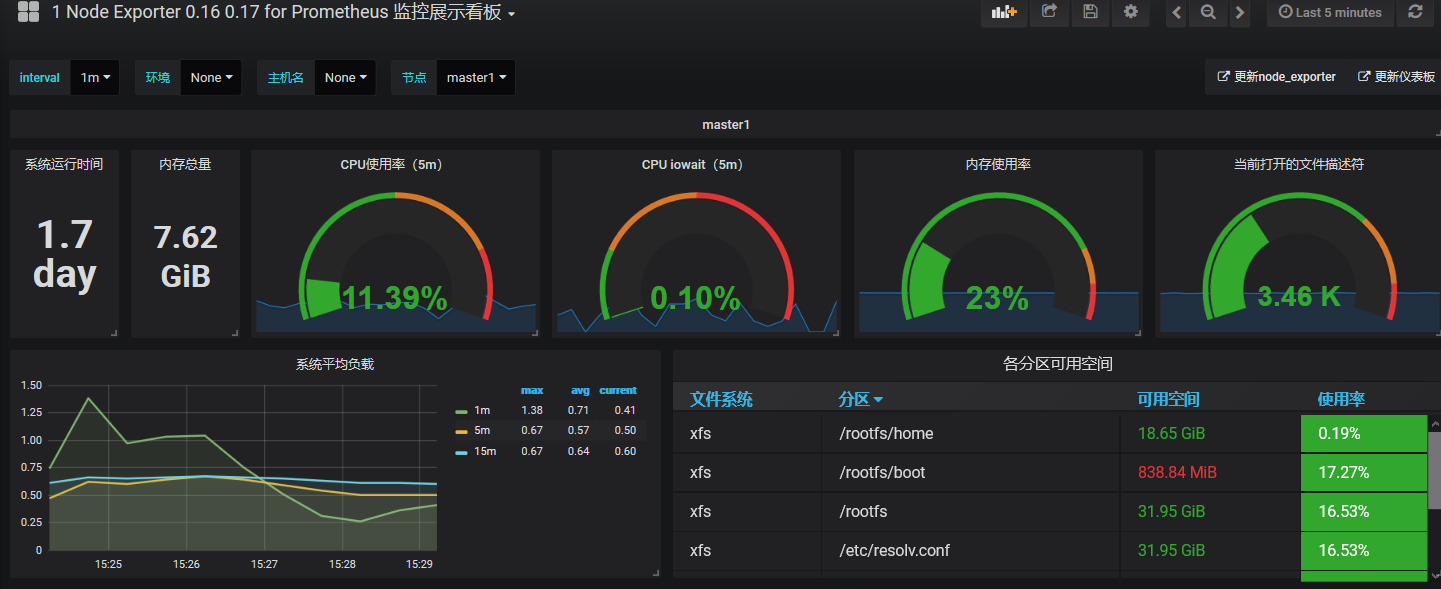Click the 1.7 day uptime value
Viewport: 1441px width, 589px height.
pos(65,254)
